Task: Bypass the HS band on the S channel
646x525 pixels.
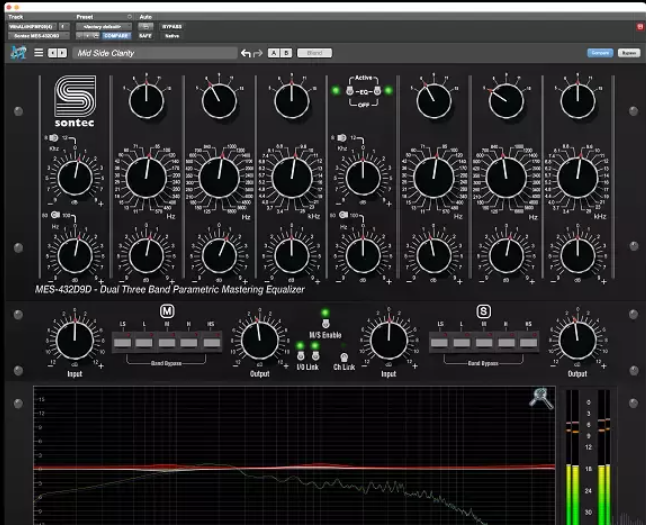Action: point(529,342)
